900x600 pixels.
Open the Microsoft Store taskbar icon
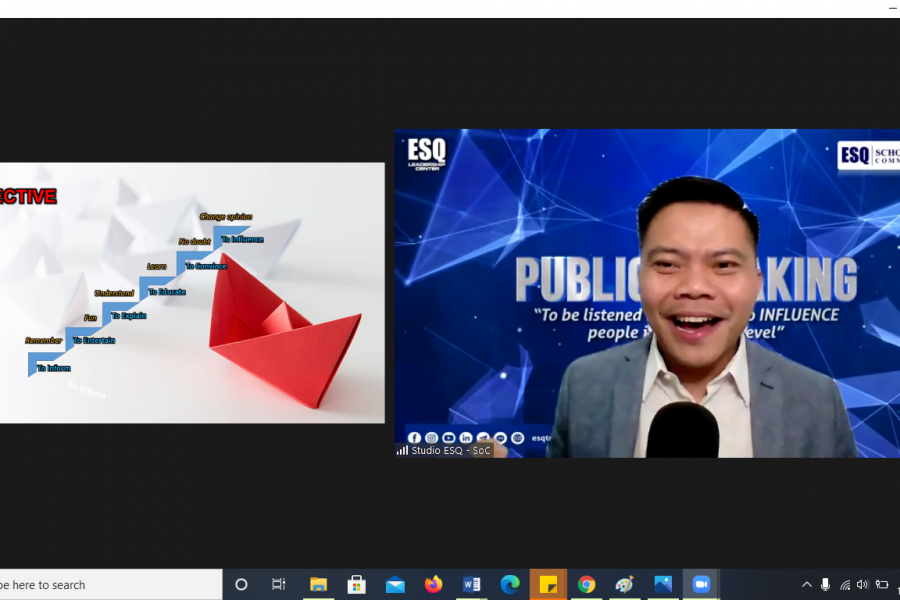356,585
